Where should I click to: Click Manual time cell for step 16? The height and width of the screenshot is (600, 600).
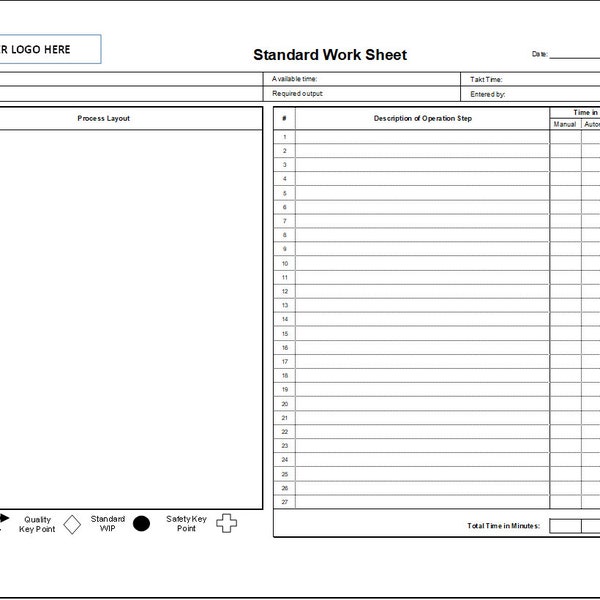pos(565,347)
